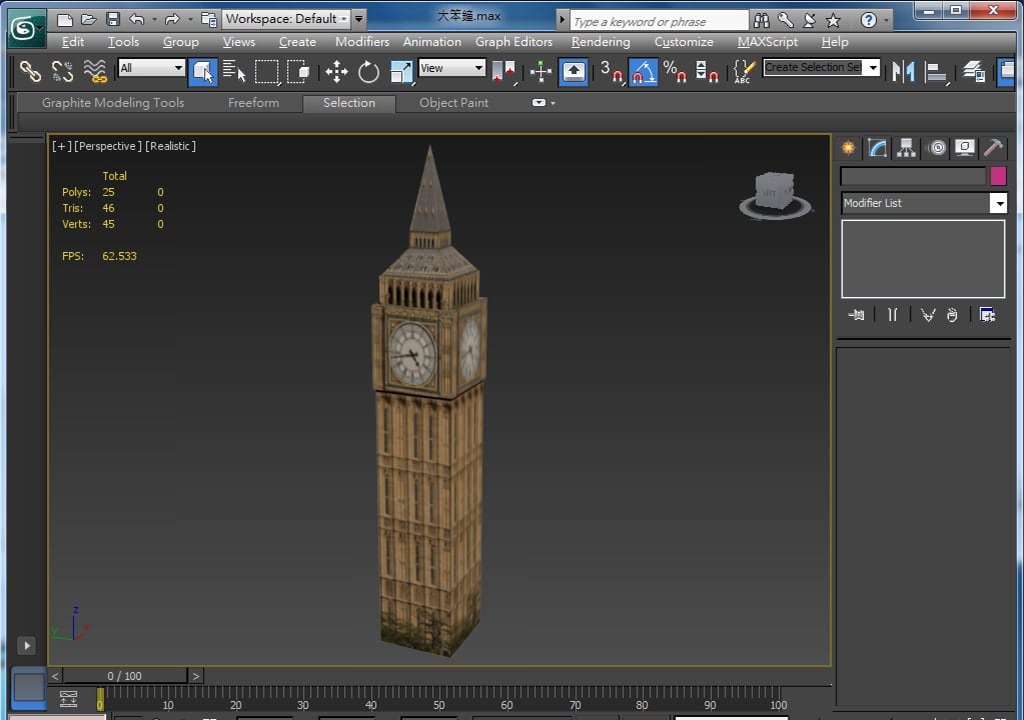Toggle Percent Snap in toolbar
Screen dimensions: 1024x720
point(675,71)
